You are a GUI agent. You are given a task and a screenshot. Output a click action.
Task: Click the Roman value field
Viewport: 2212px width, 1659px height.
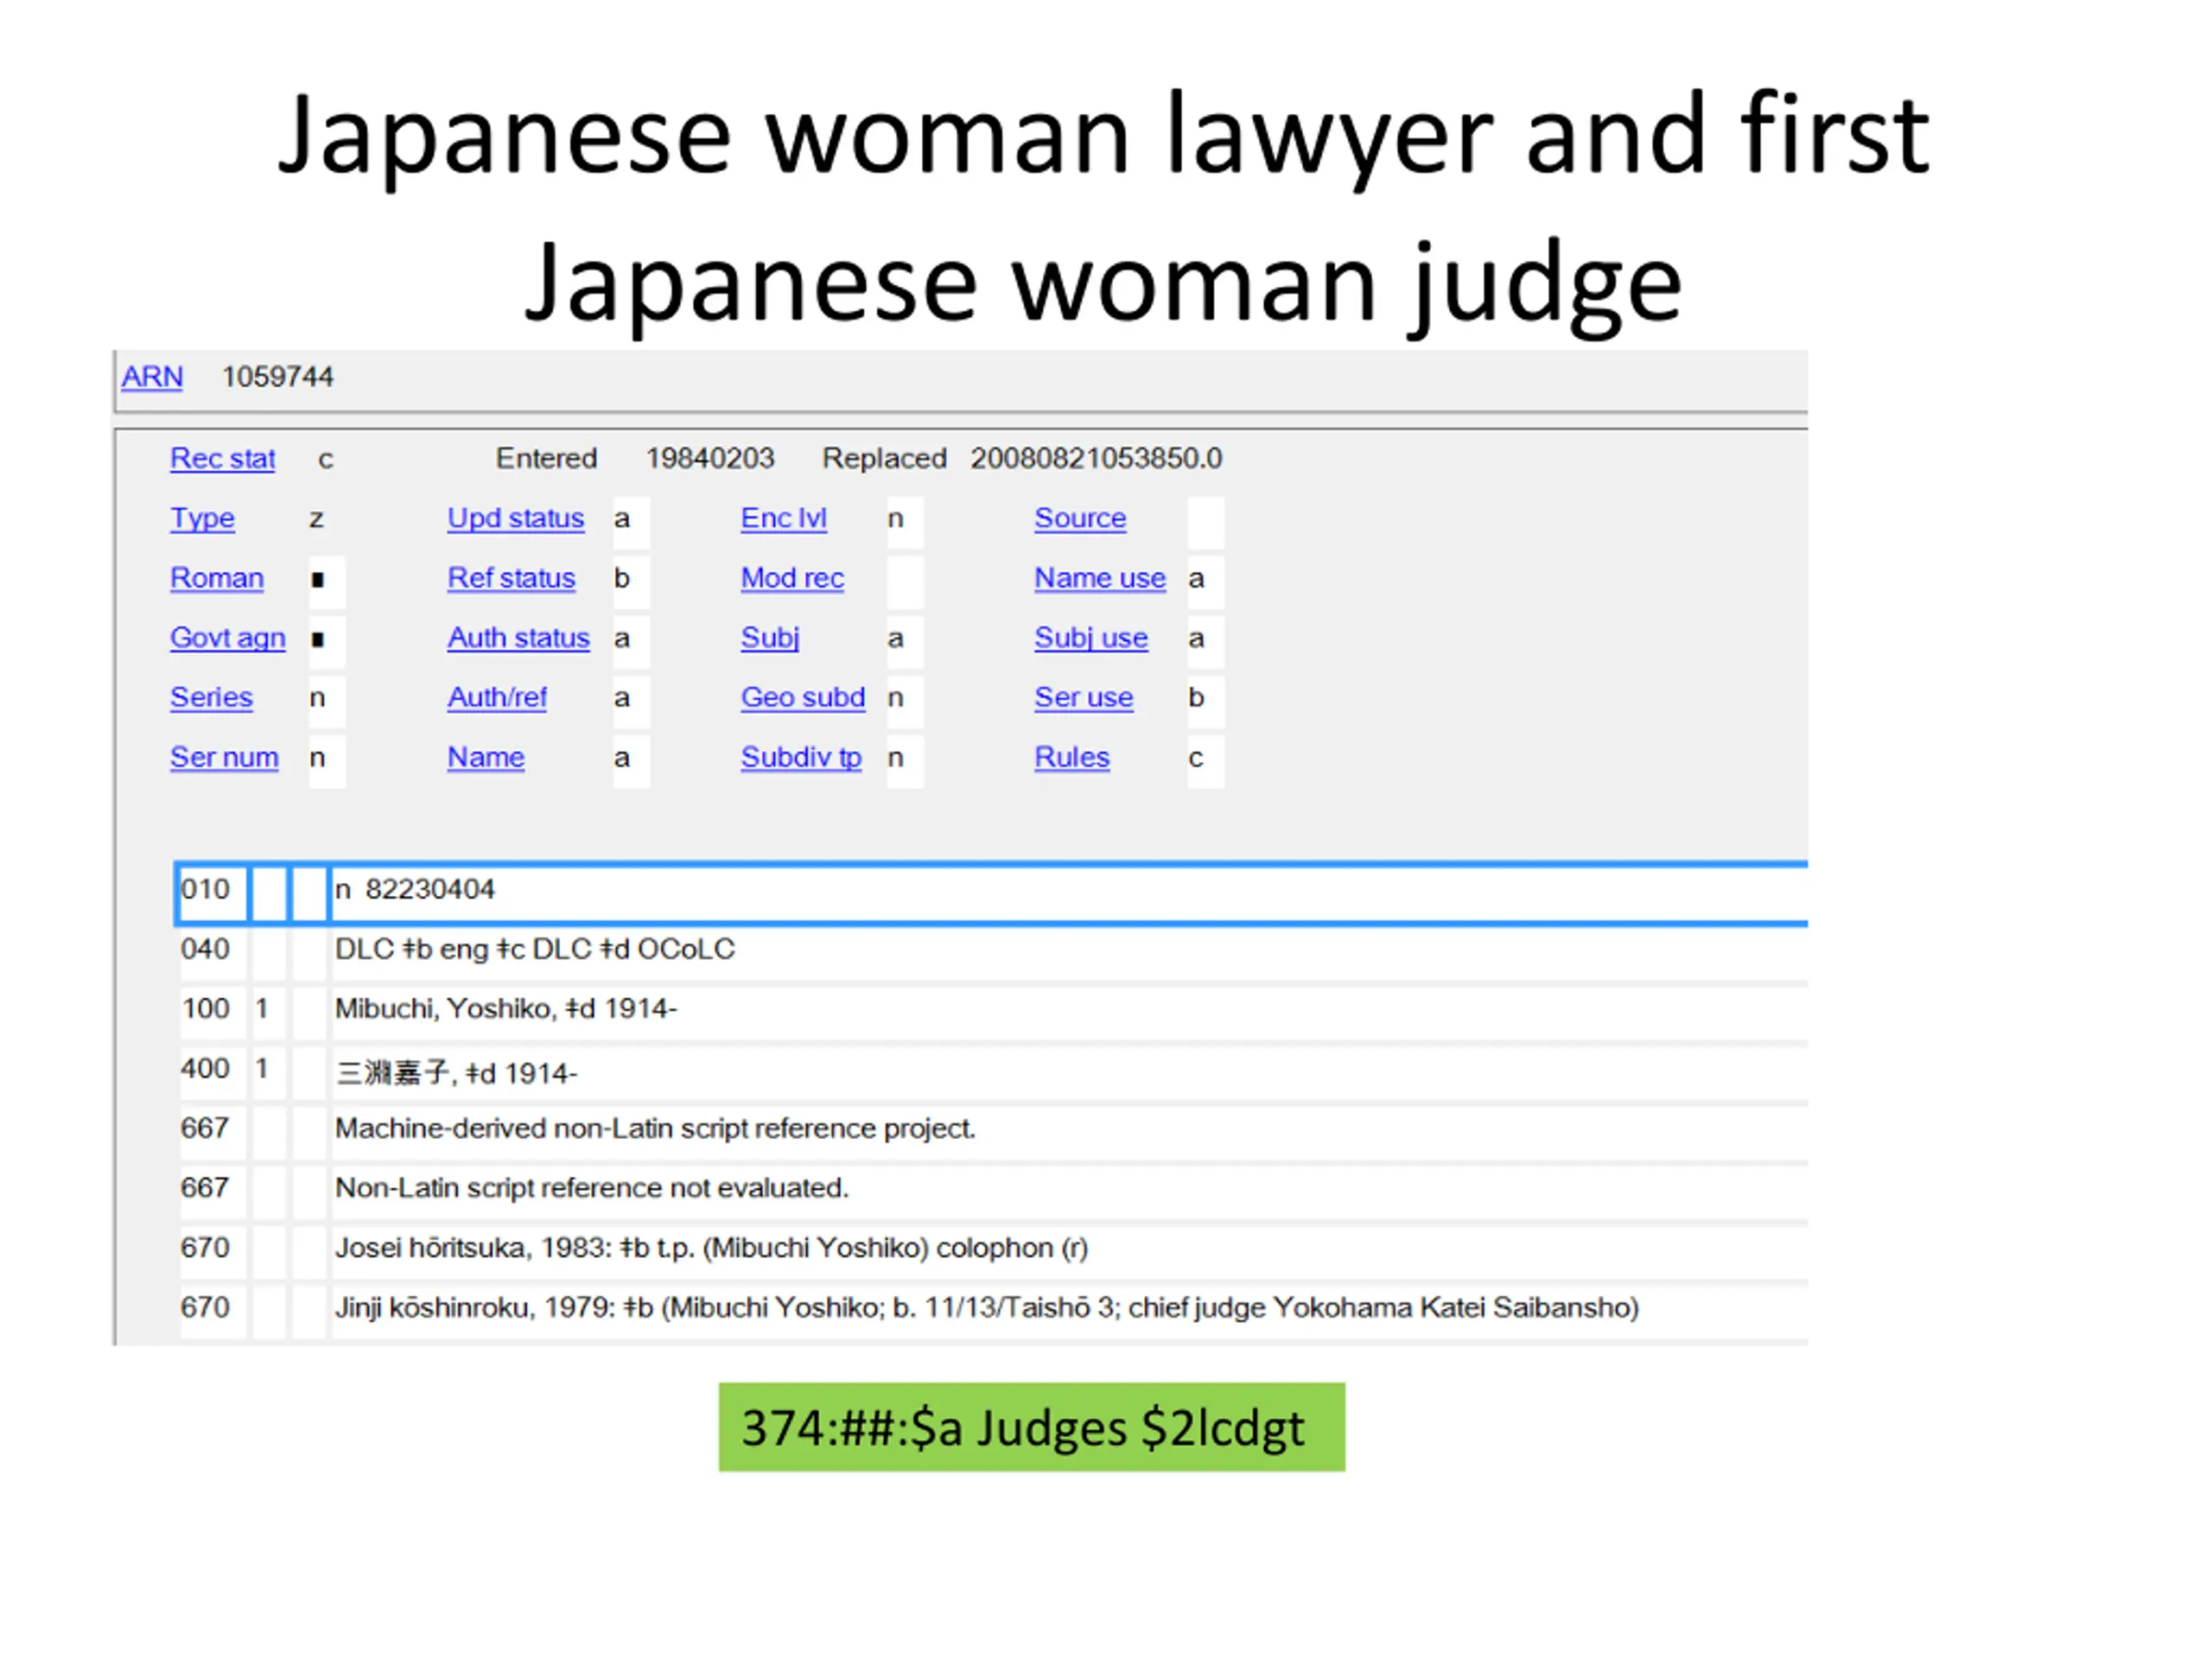[x=327, y=581]
